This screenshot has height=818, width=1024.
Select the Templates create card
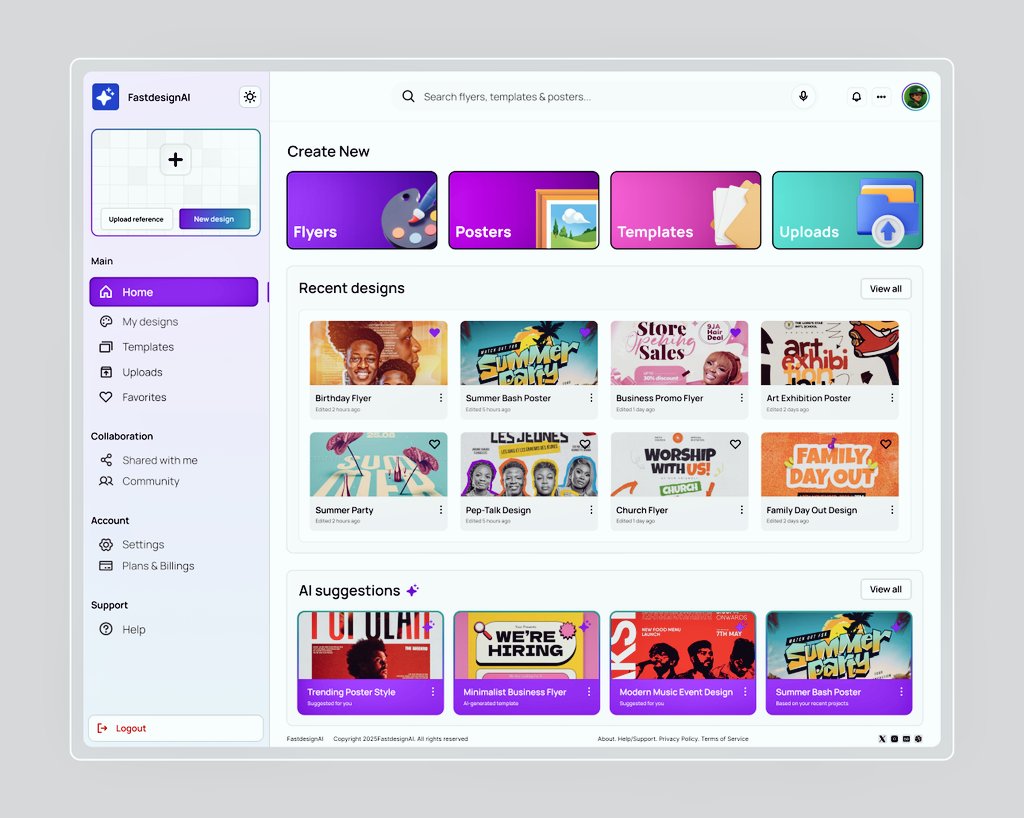point(686,210)
